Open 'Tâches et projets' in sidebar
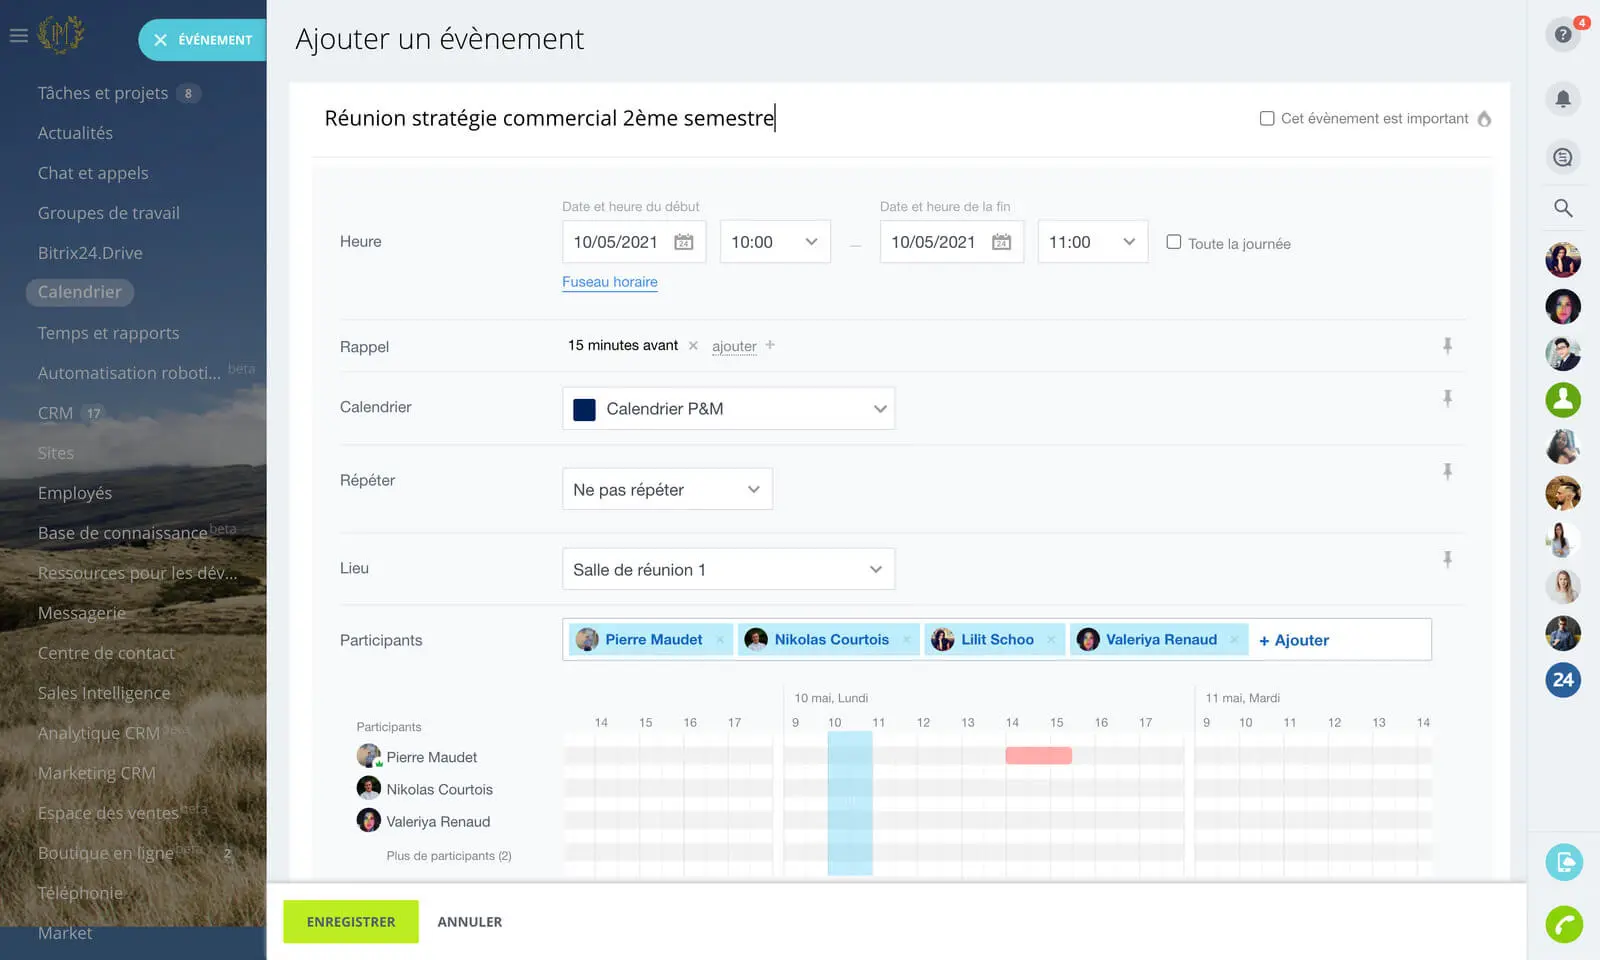 pyautogui.click(x=103, y=93)
